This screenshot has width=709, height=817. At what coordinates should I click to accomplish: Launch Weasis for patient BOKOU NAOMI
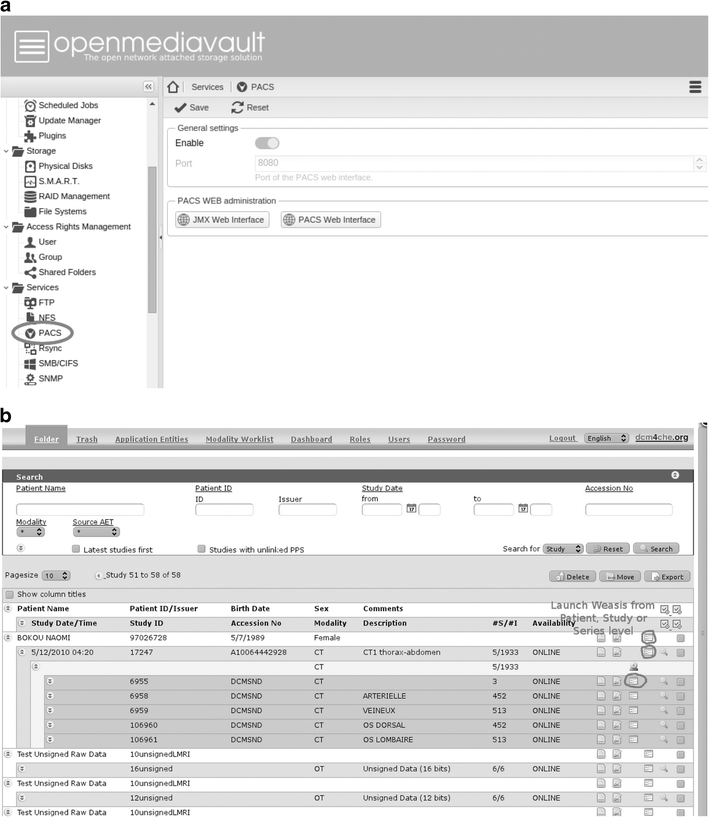coord(648,637)
